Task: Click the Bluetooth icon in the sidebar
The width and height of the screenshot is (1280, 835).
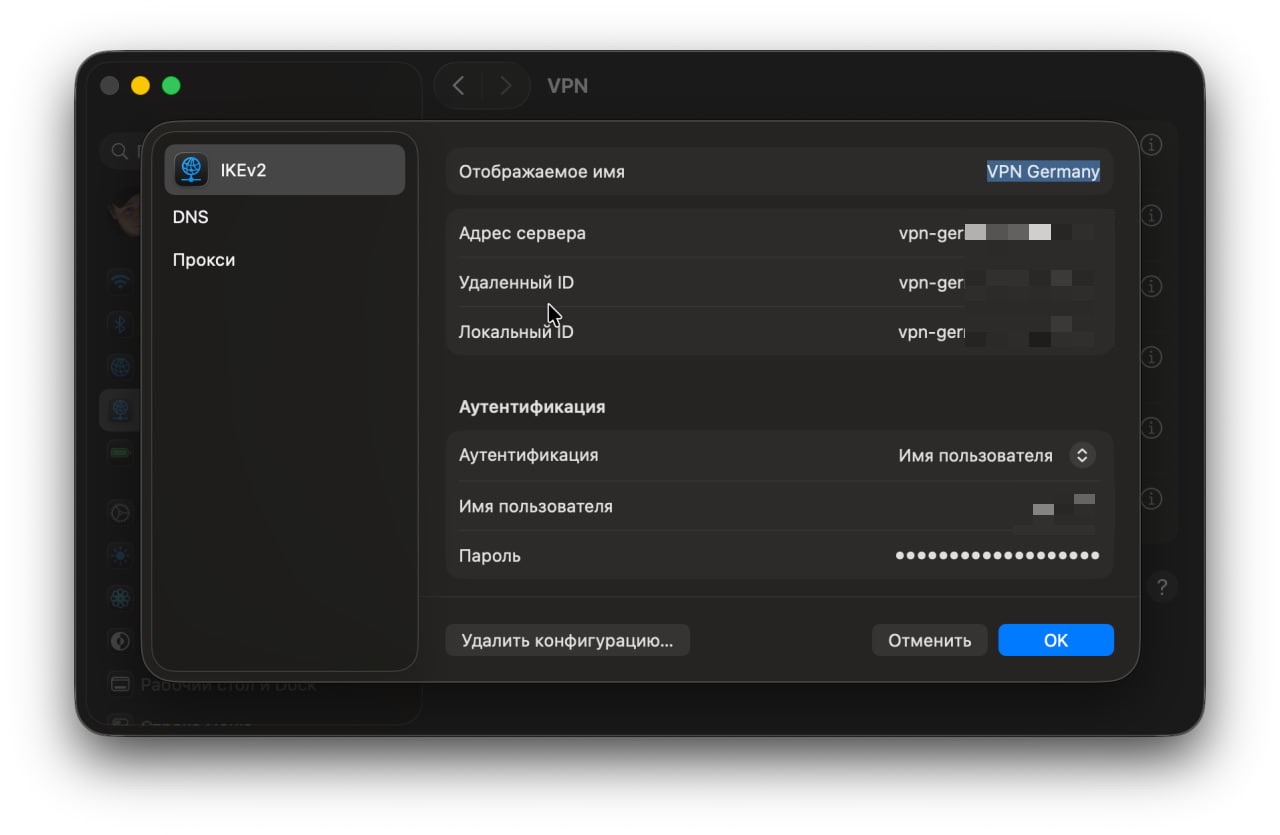Action: [x=120, y=323]
